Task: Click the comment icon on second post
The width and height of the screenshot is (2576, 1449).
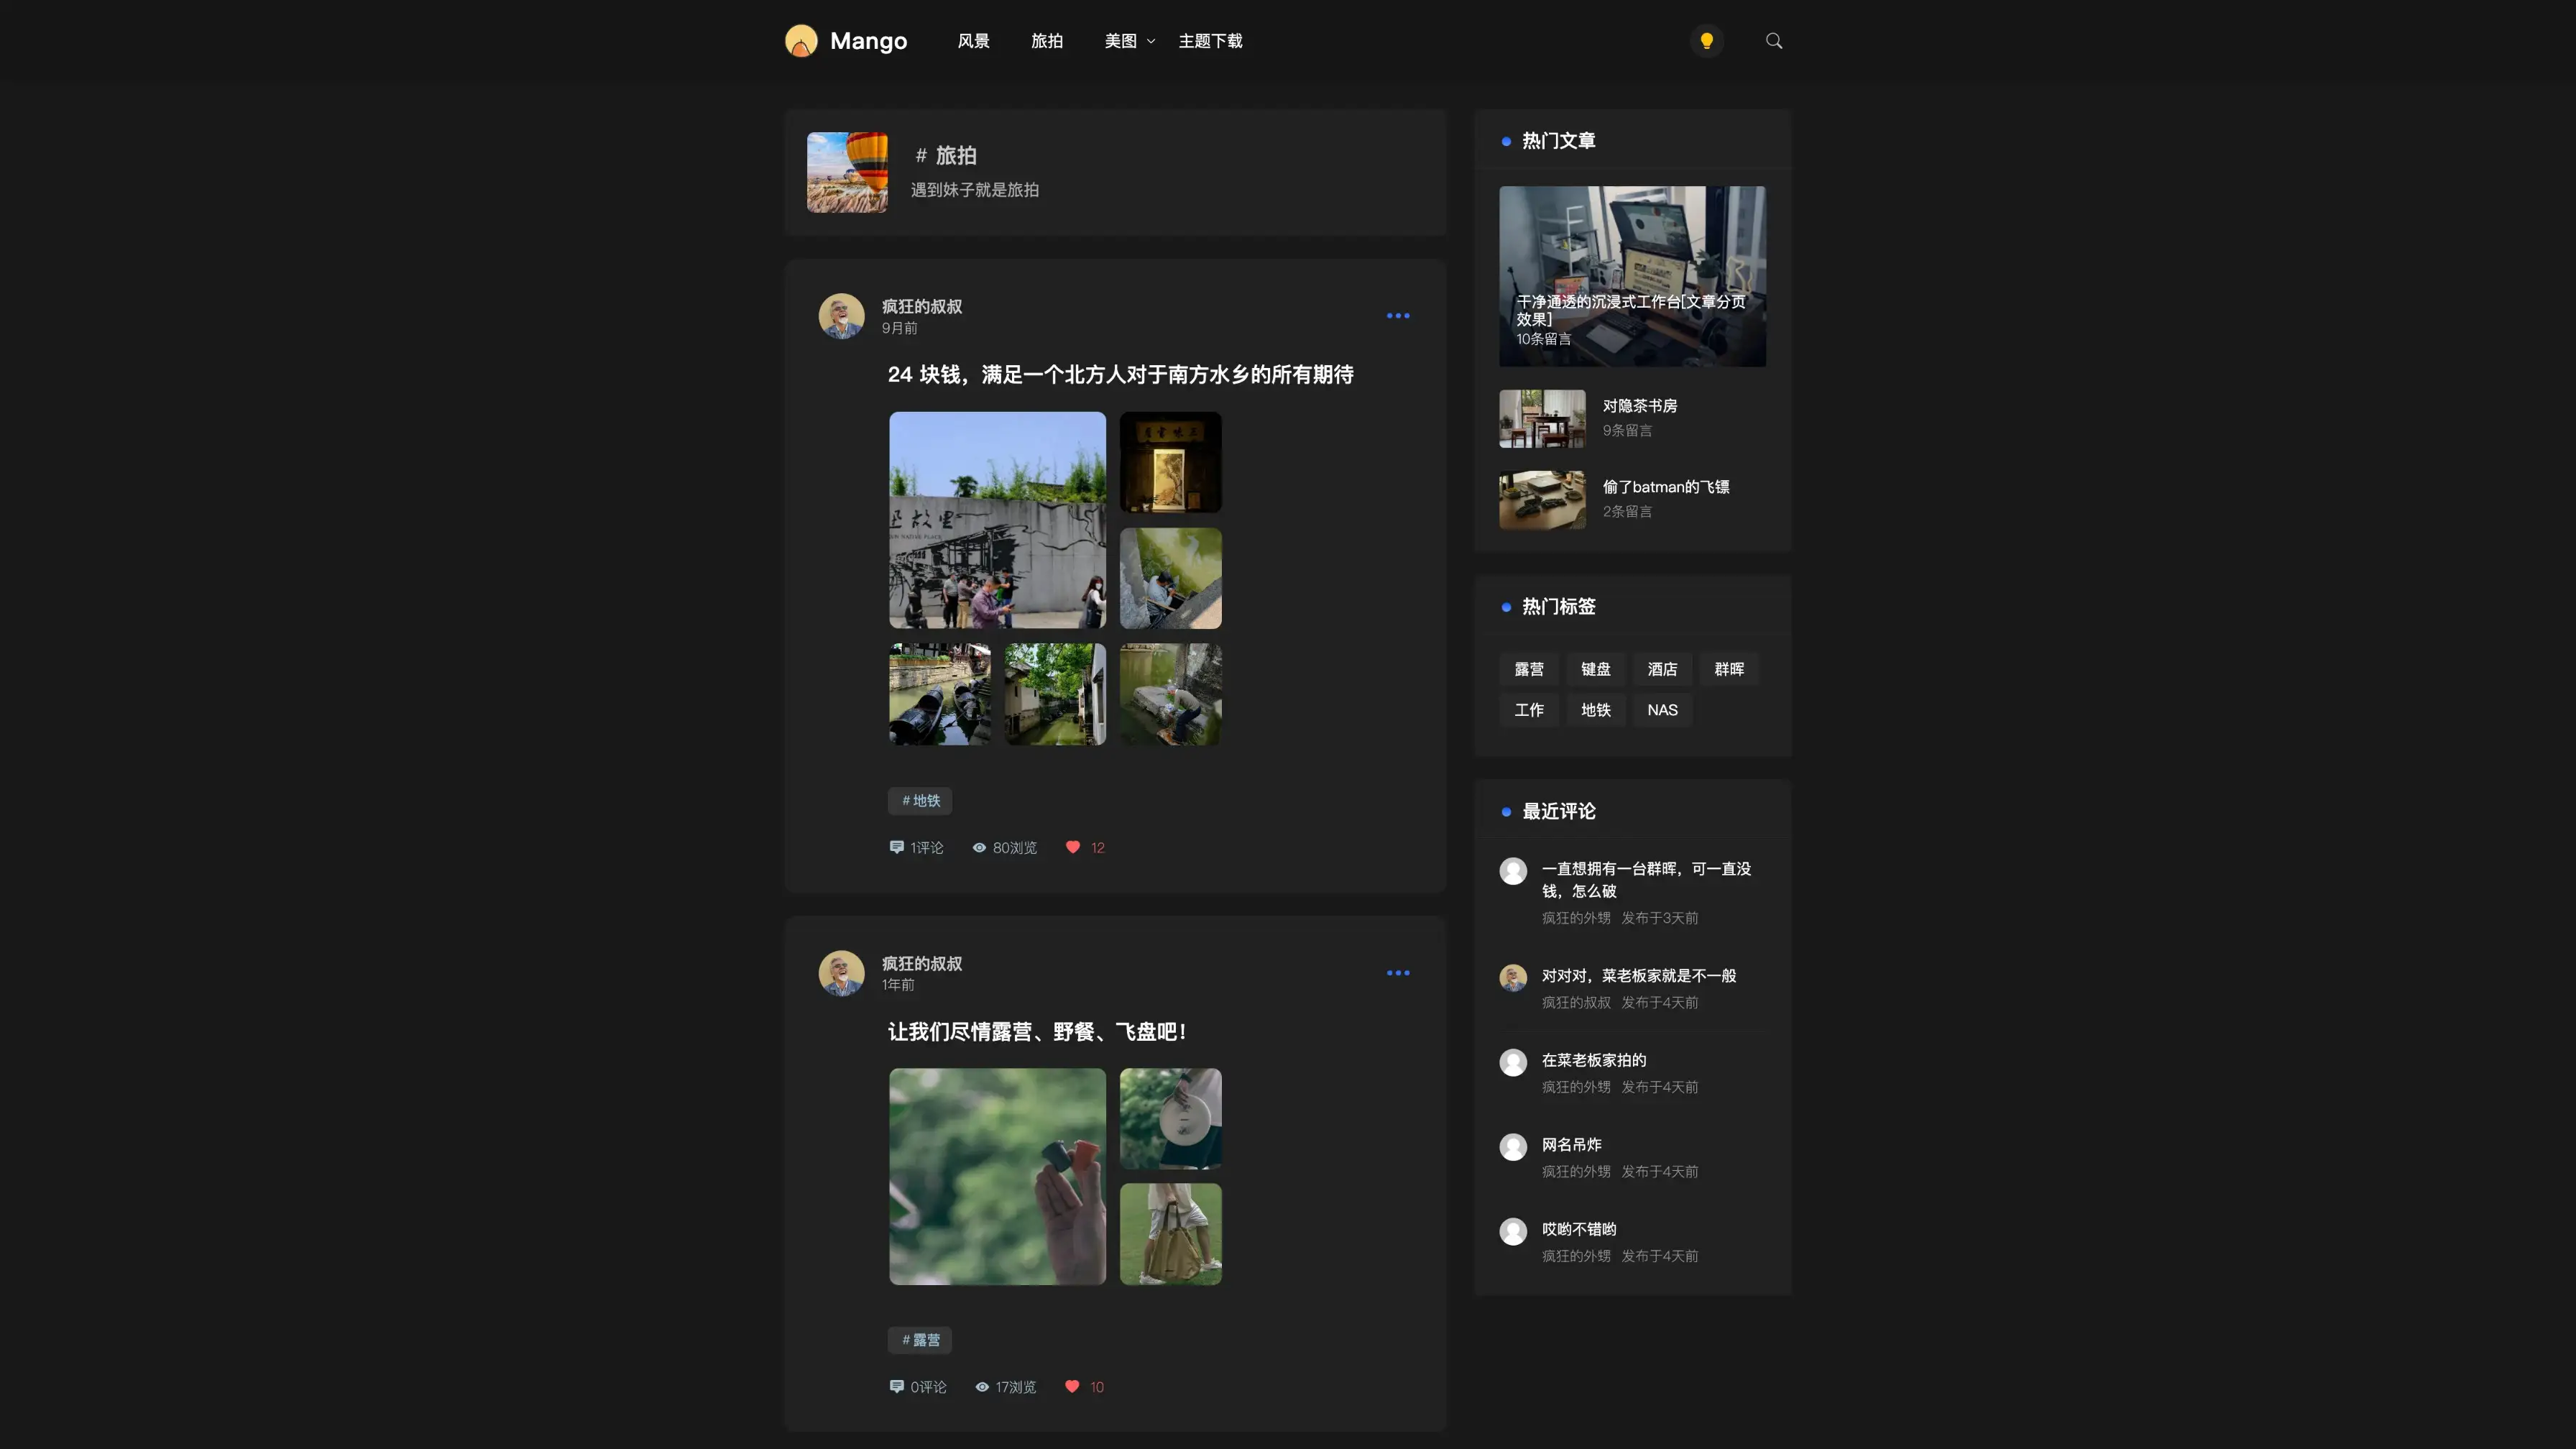Action: (x=896, y=1386)
